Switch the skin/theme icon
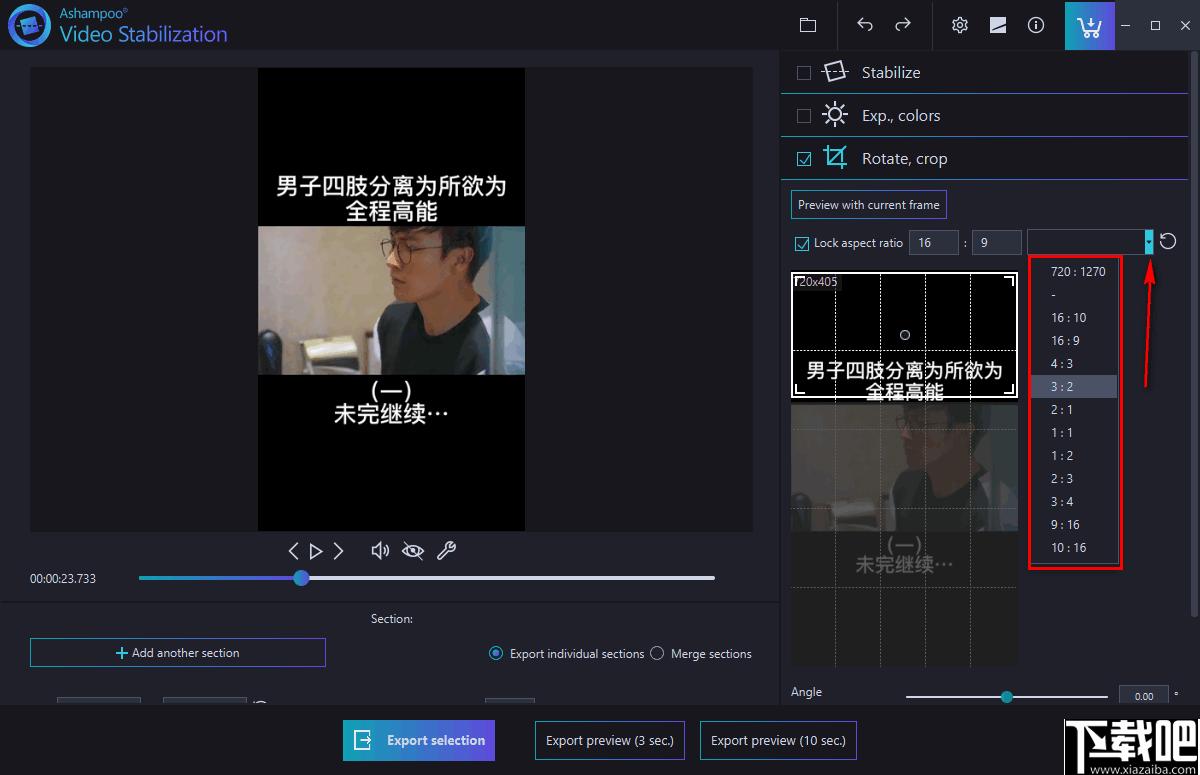1200x775 pixels. point(998,25)
